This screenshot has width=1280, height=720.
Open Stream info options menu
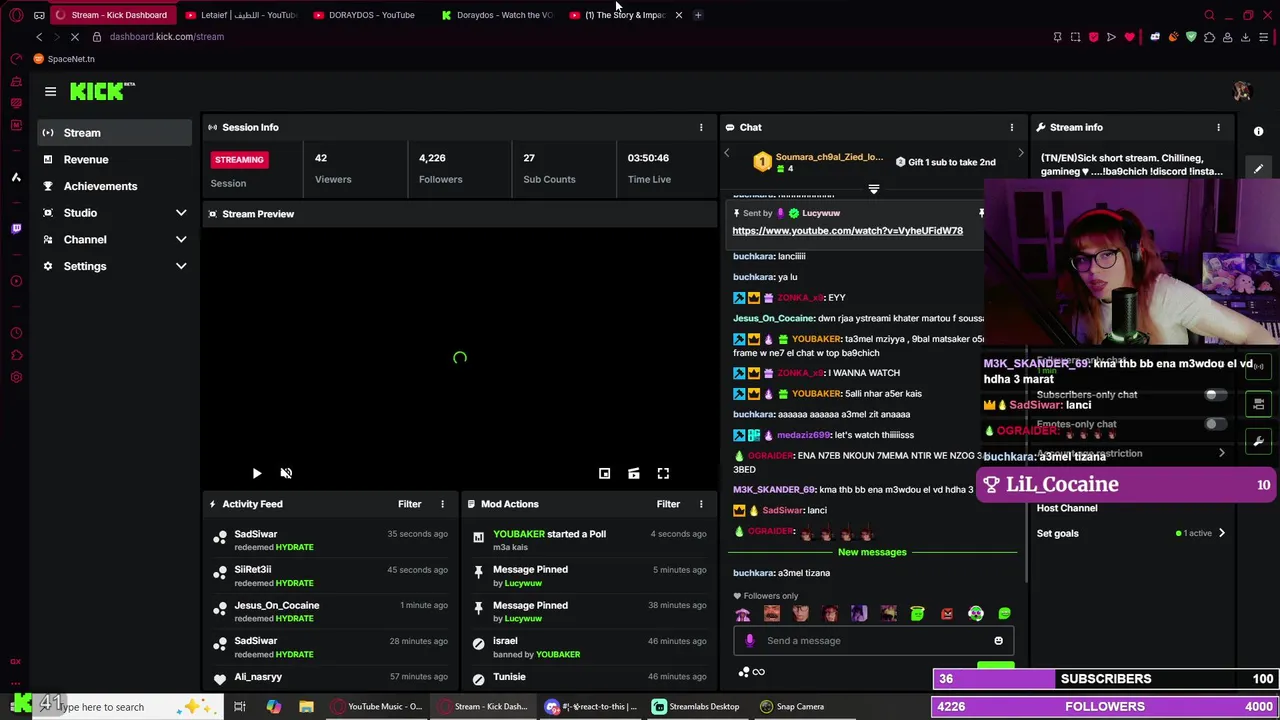[1218, 127]
